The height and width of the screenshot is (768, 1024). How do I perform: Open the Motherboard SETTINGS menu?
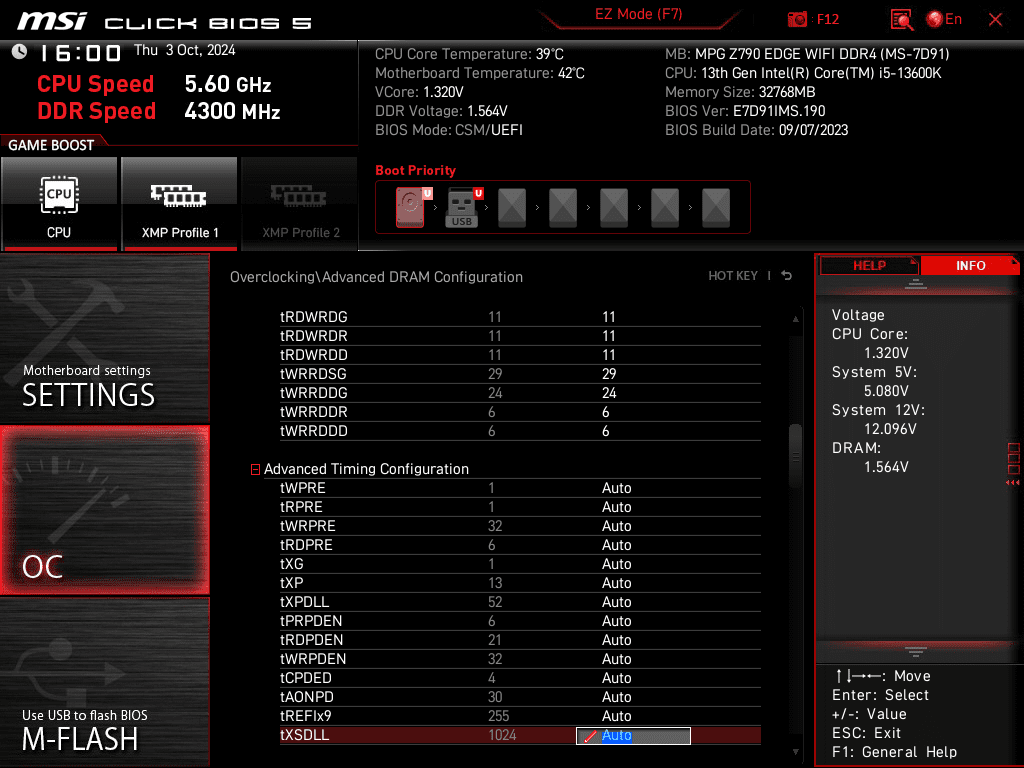pos(104,338)
